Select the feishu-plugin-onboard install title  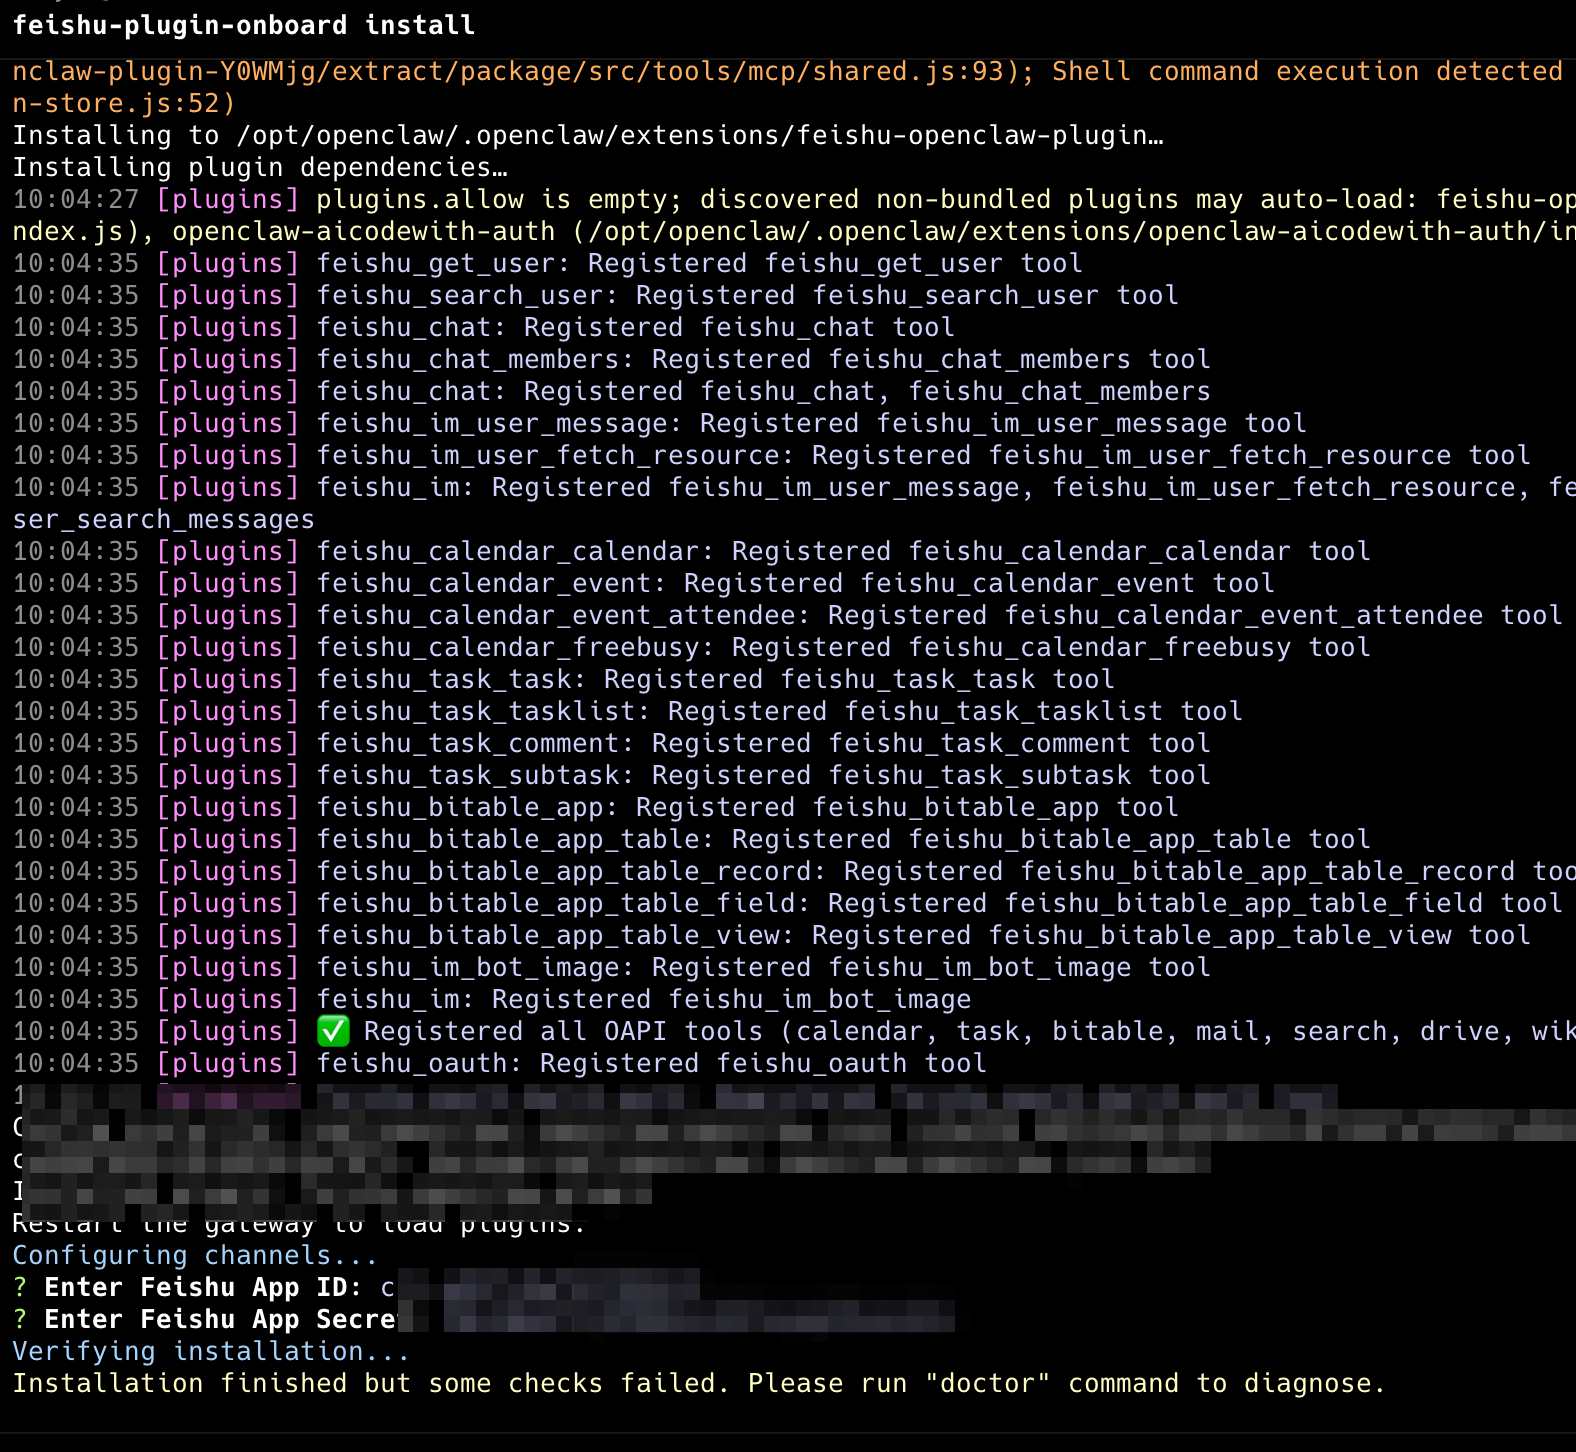point(243,25)
